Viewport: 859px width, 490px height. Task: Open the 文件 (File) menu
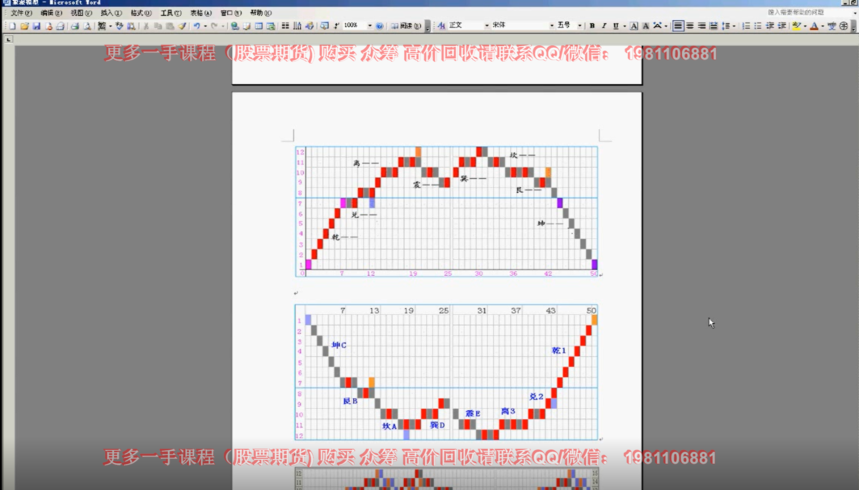(x=20, y=13)
